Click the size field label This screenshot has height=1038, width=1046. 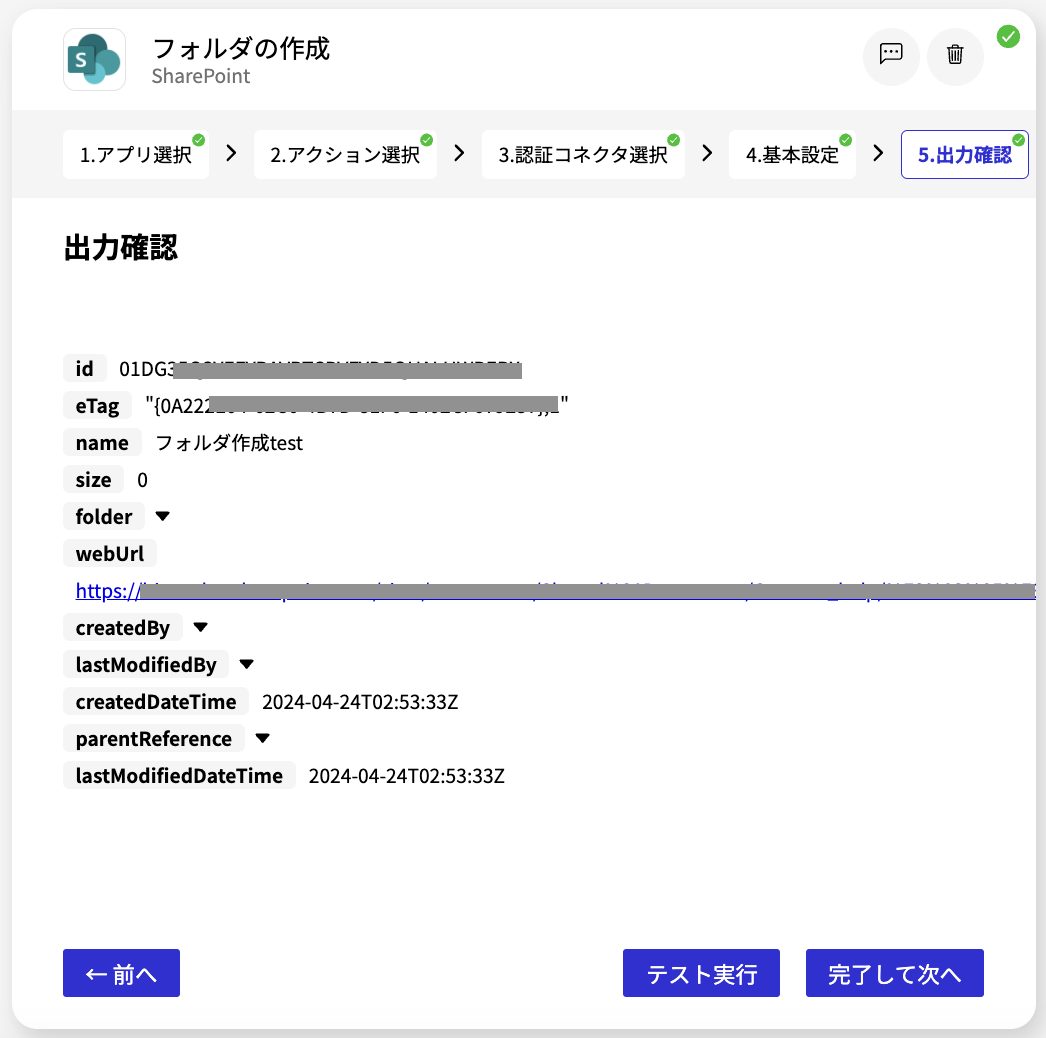coord(93,480)
